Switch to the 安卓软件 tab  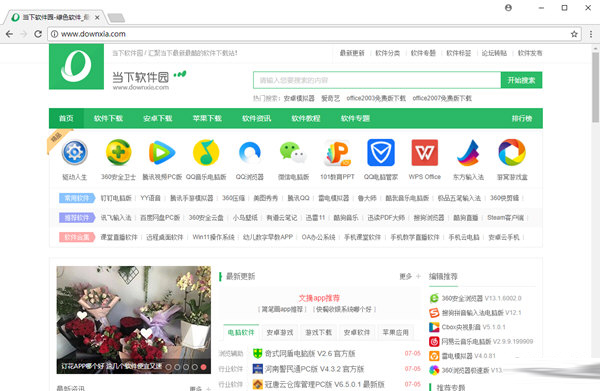pos(357,332)
